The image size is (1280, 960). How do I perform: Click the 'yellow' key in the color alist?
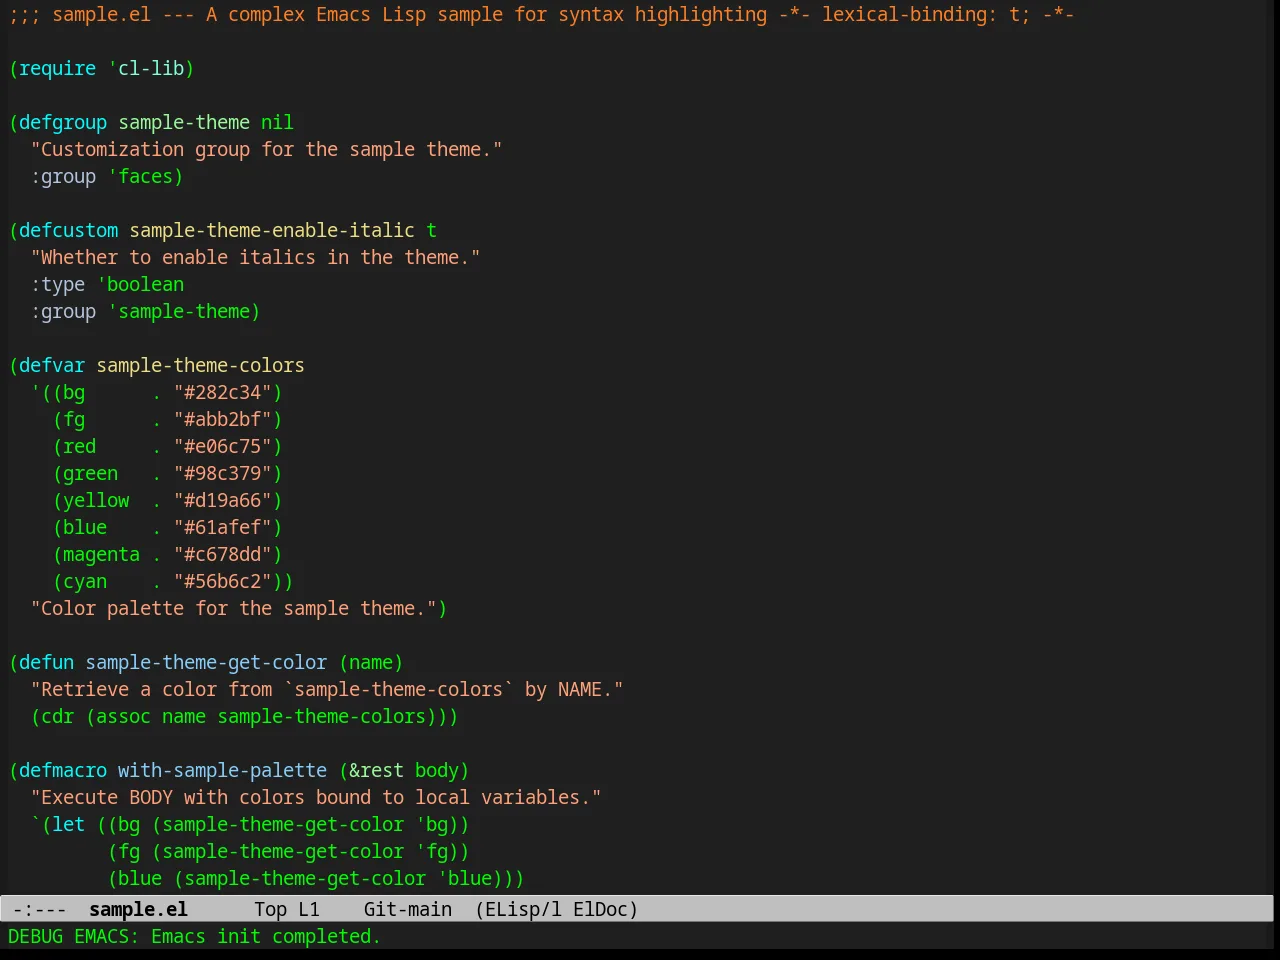[x=96, y=500]
